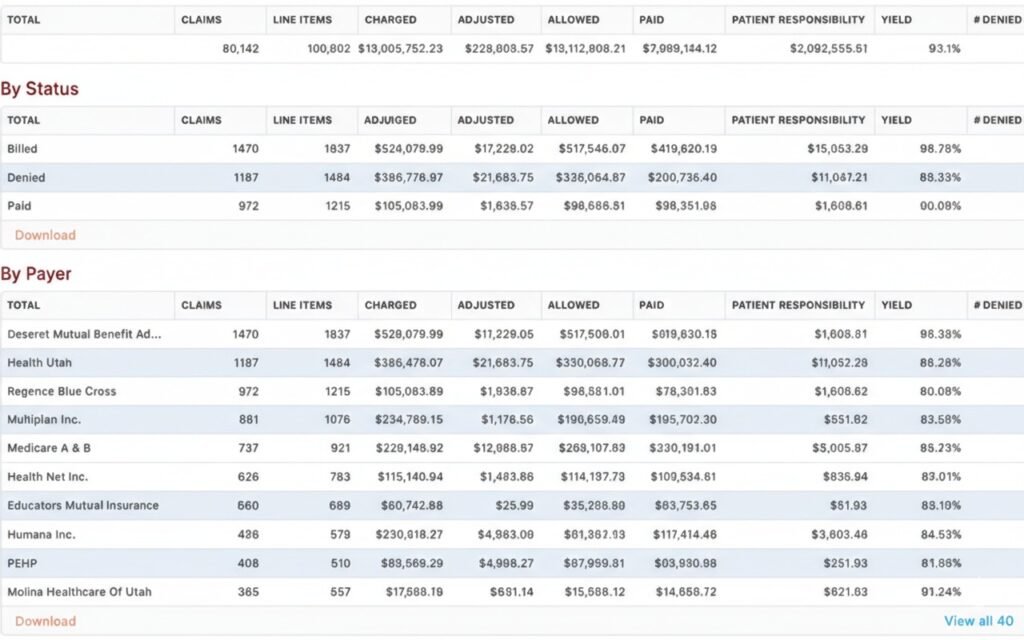The height and width of the screenshot is (640, 1024).
Task: Open the Deseret Mutual Benefit payer row
Action: (x=84, y=334)
